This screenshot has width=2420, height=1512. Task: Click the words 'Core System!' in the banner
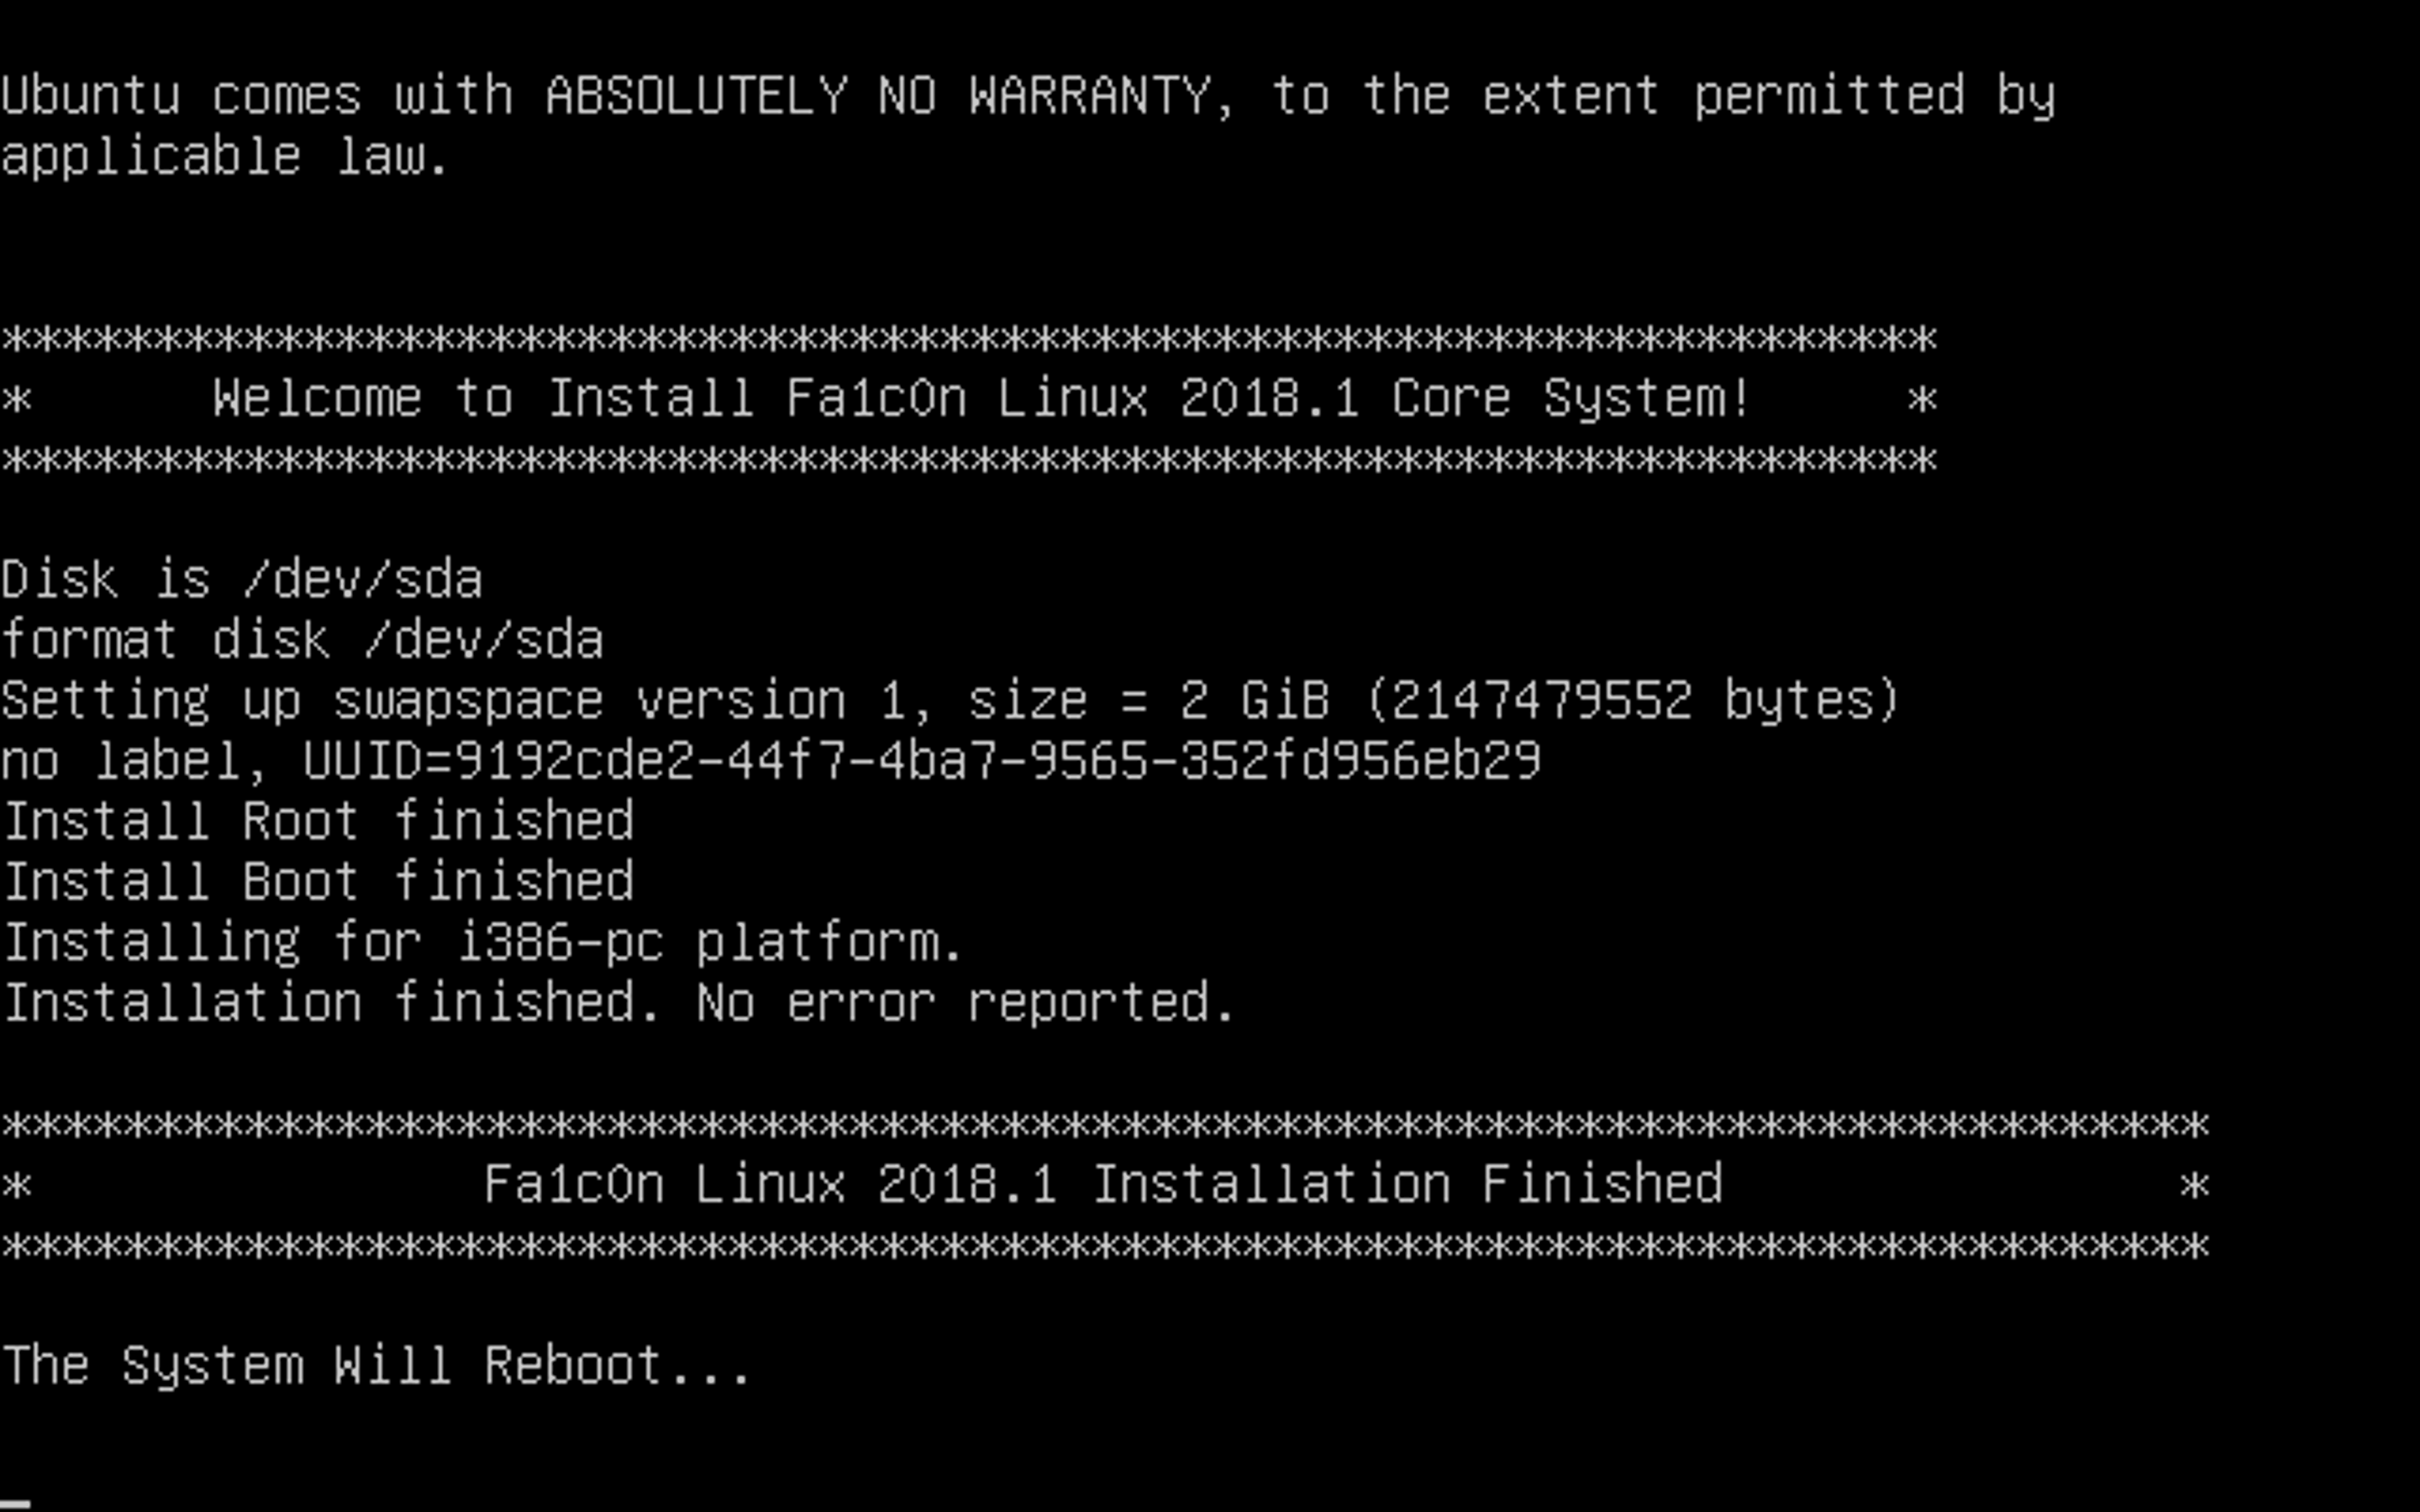pyautogui.click(x=1570, y=399)
